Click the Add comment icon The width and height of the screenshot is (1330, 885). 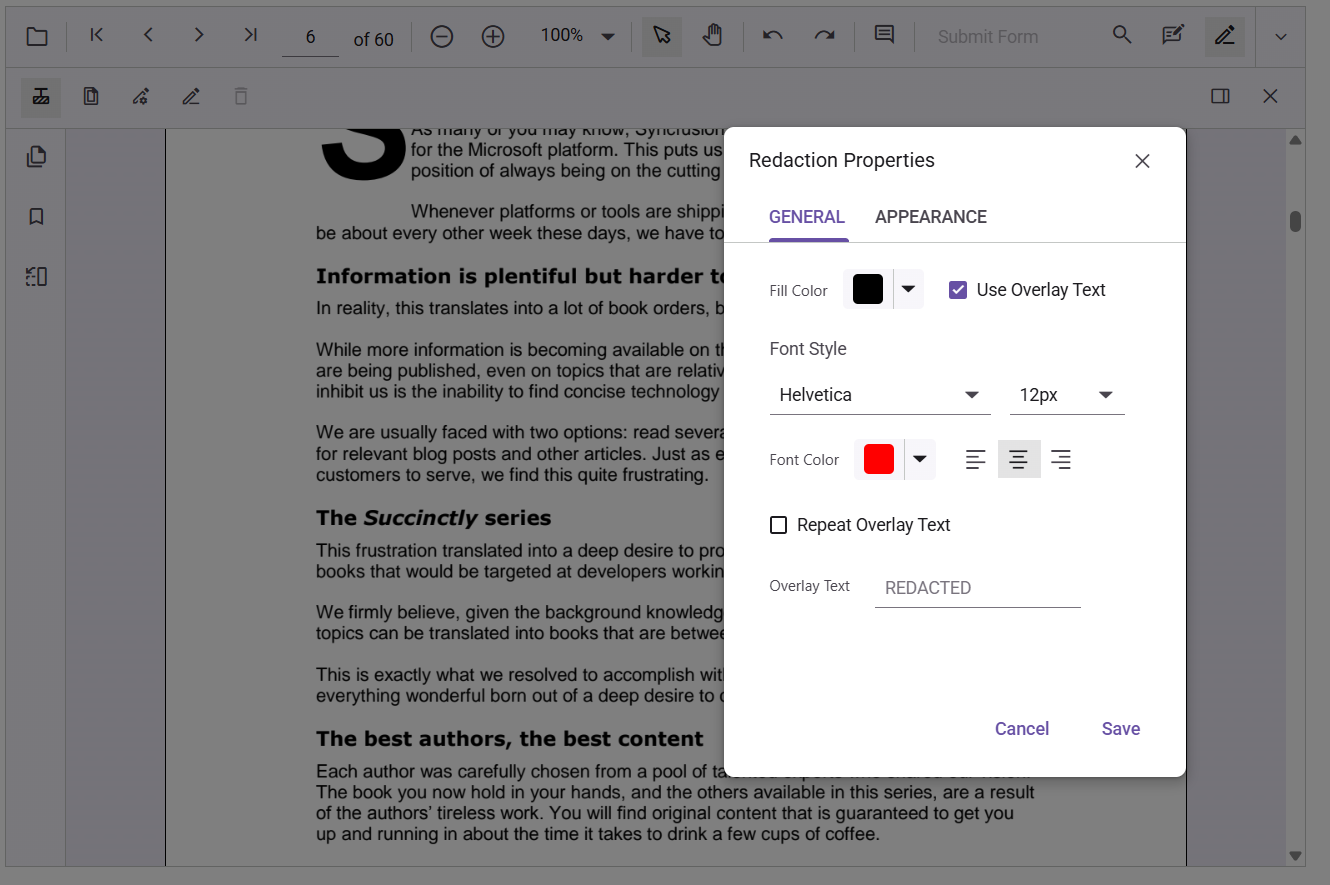884,35
